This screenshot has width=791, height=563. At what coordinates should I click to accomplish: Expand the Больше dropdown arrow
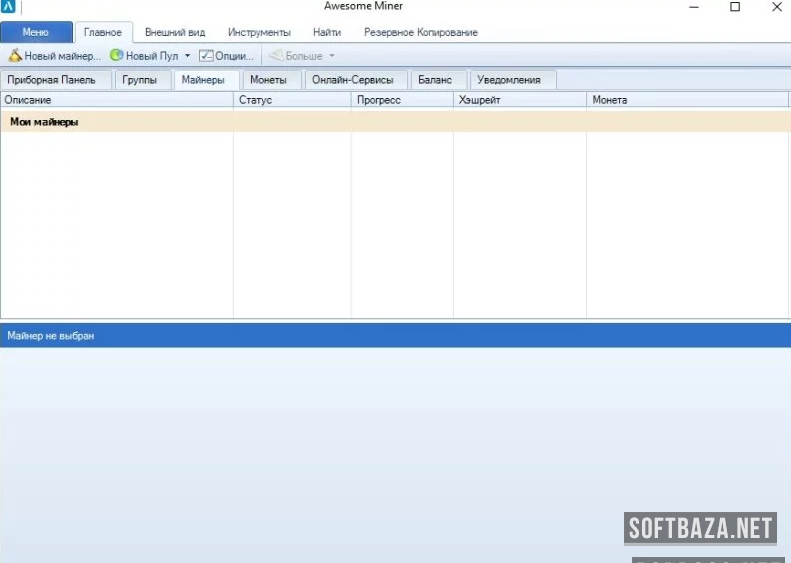pos(332,56)
